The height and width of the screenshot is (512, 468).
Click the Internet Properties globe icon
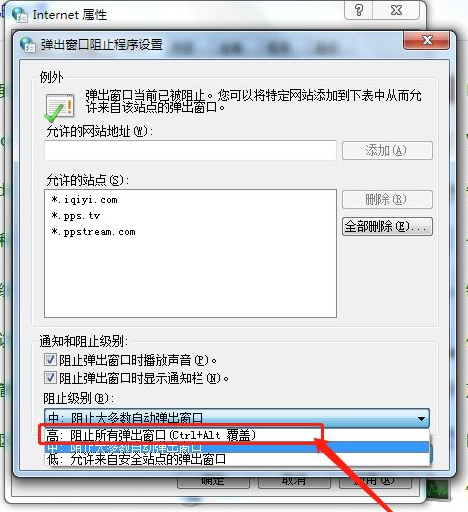19,14
